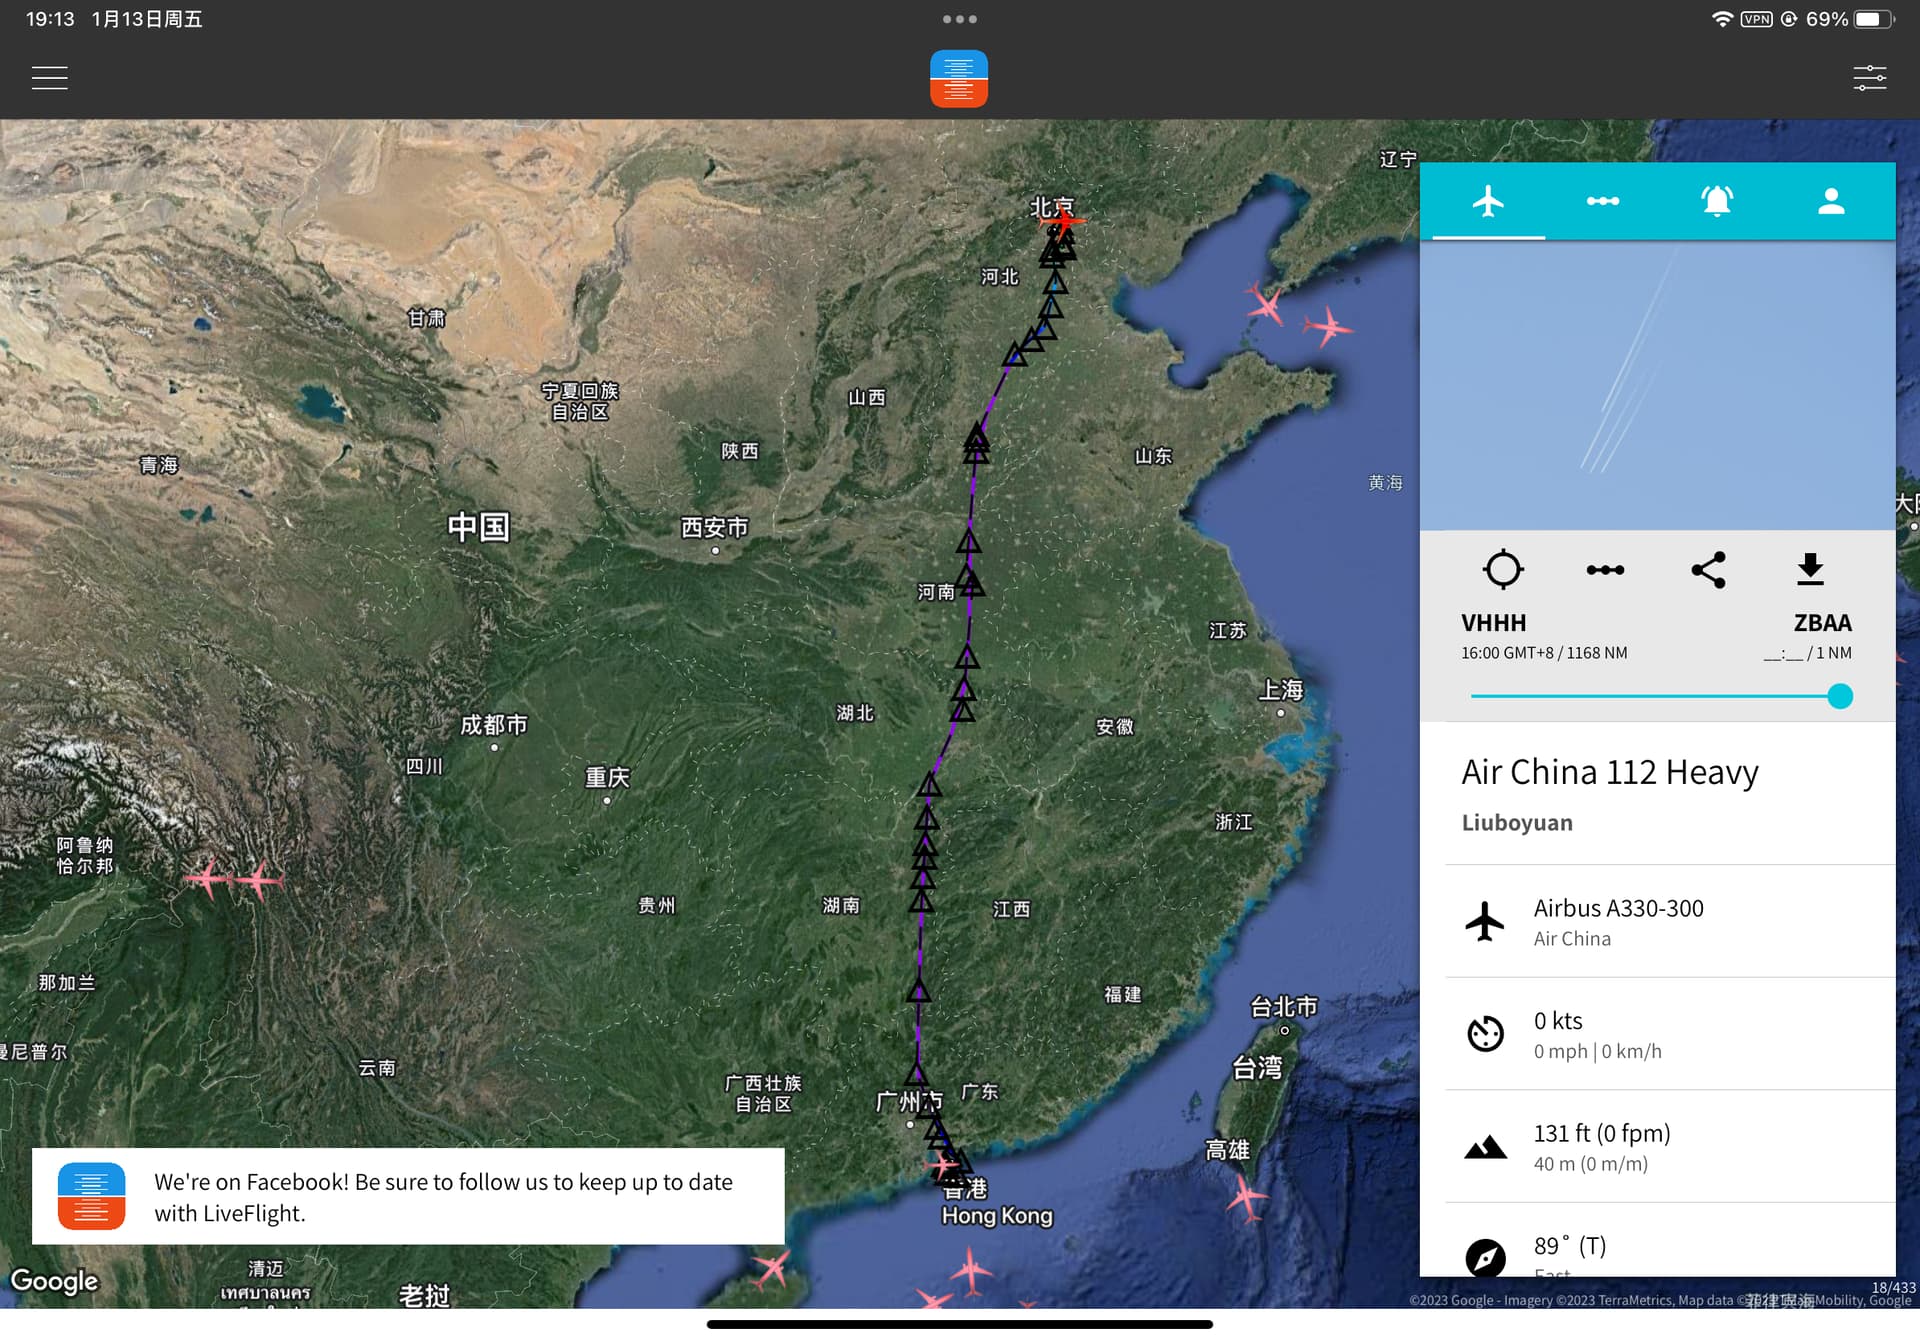Open the hamburger menu
Image resolution: width=1920 pixels, height=1341 pixels.
click(x=49, y=78)
